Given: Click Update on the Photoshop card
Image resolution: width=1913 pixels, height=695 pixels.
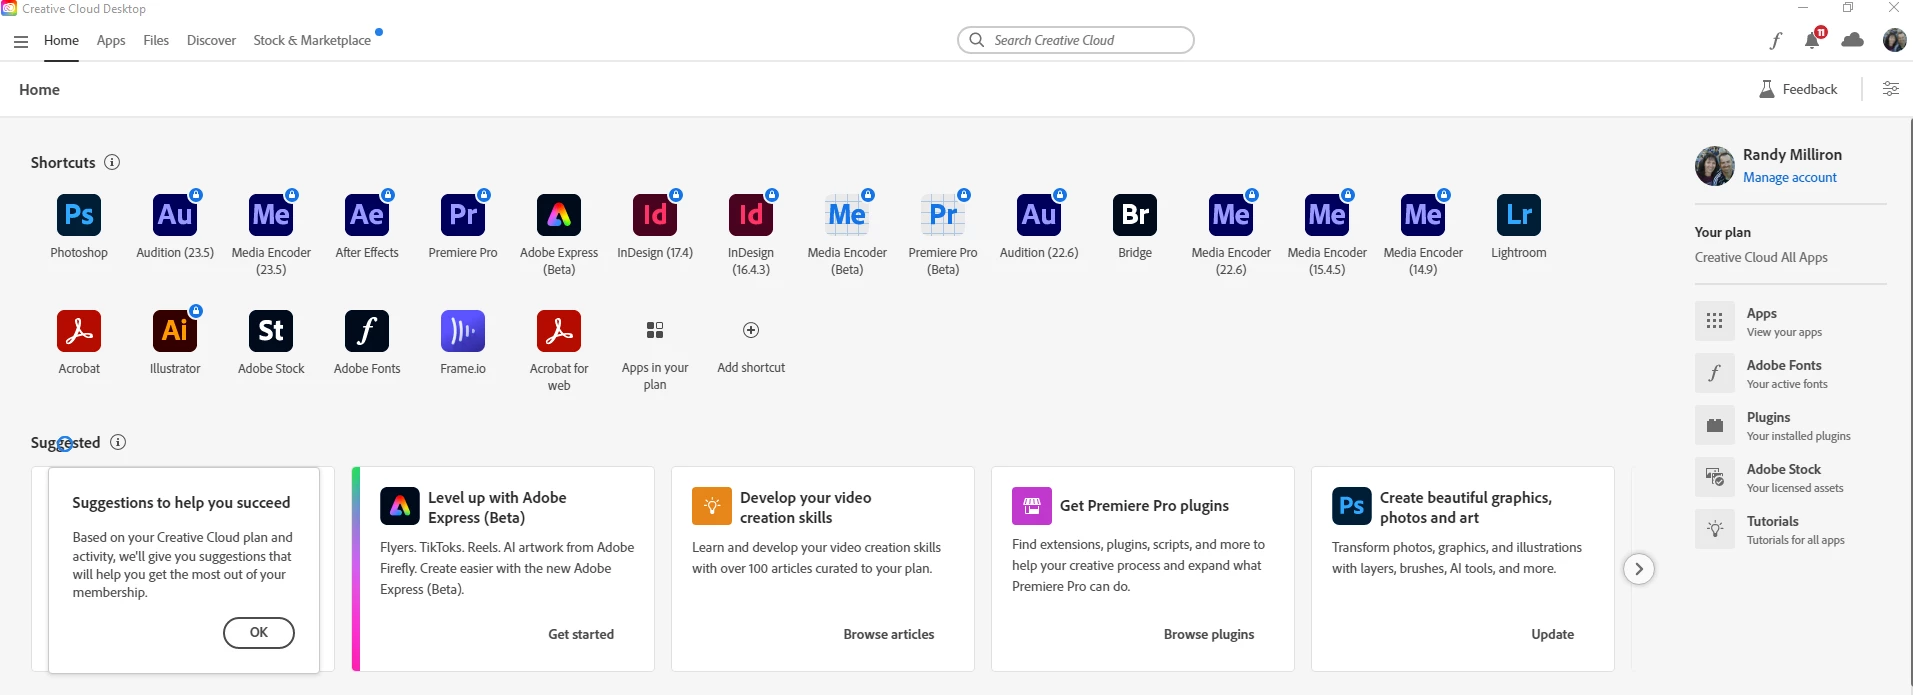Looking at the screenshot, I should (x=1553, y=634).
